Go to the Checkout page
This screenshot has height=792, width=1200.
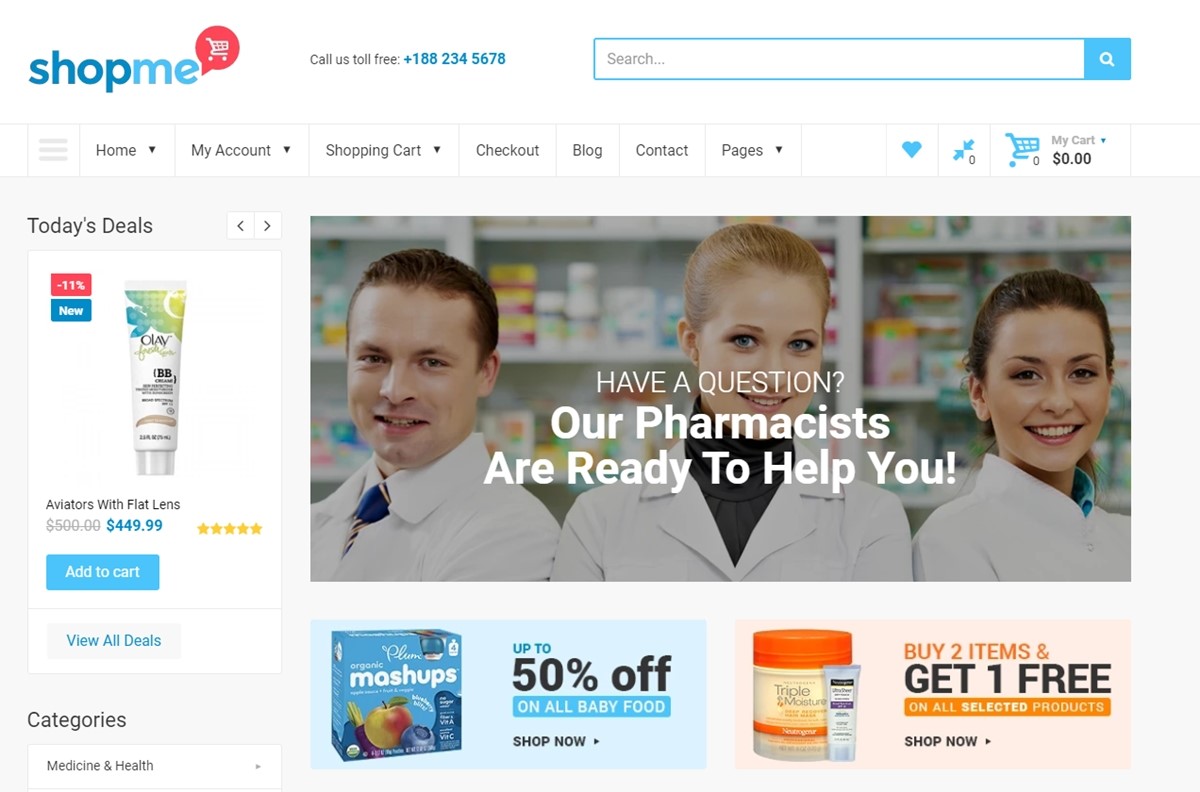(x=507, y=150)
